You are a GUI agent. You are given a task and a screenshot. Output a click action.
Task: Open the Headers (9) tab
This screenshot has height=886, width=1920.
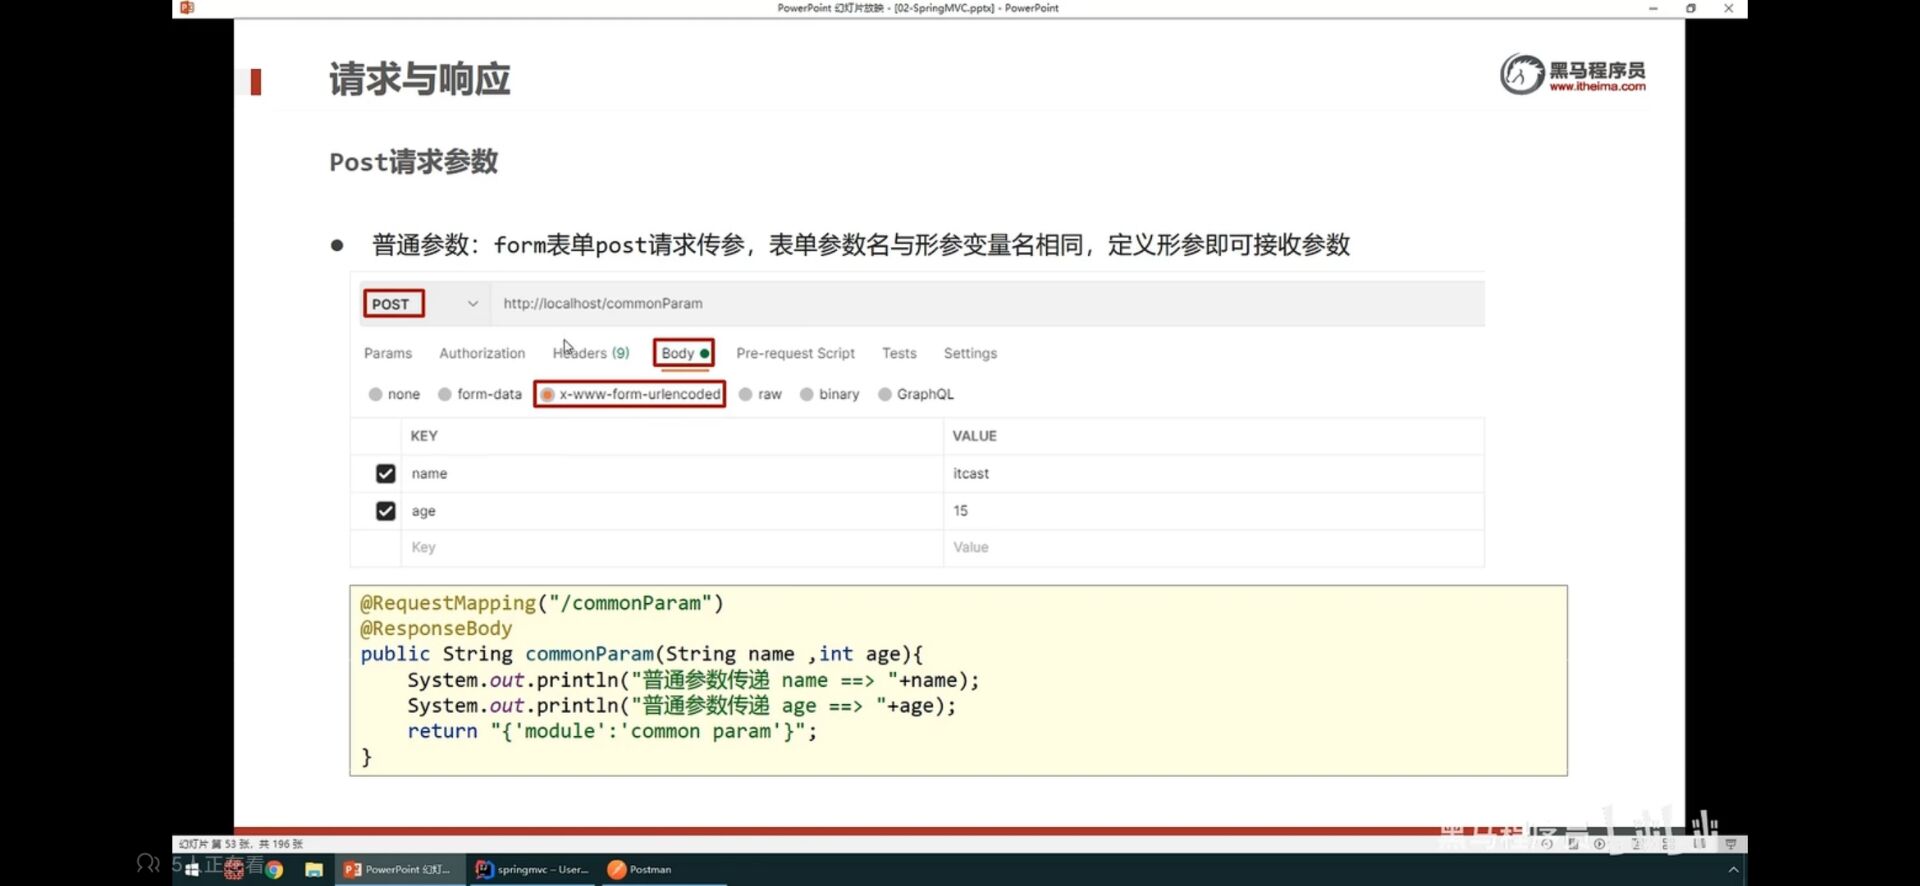[x=591, y=353]
